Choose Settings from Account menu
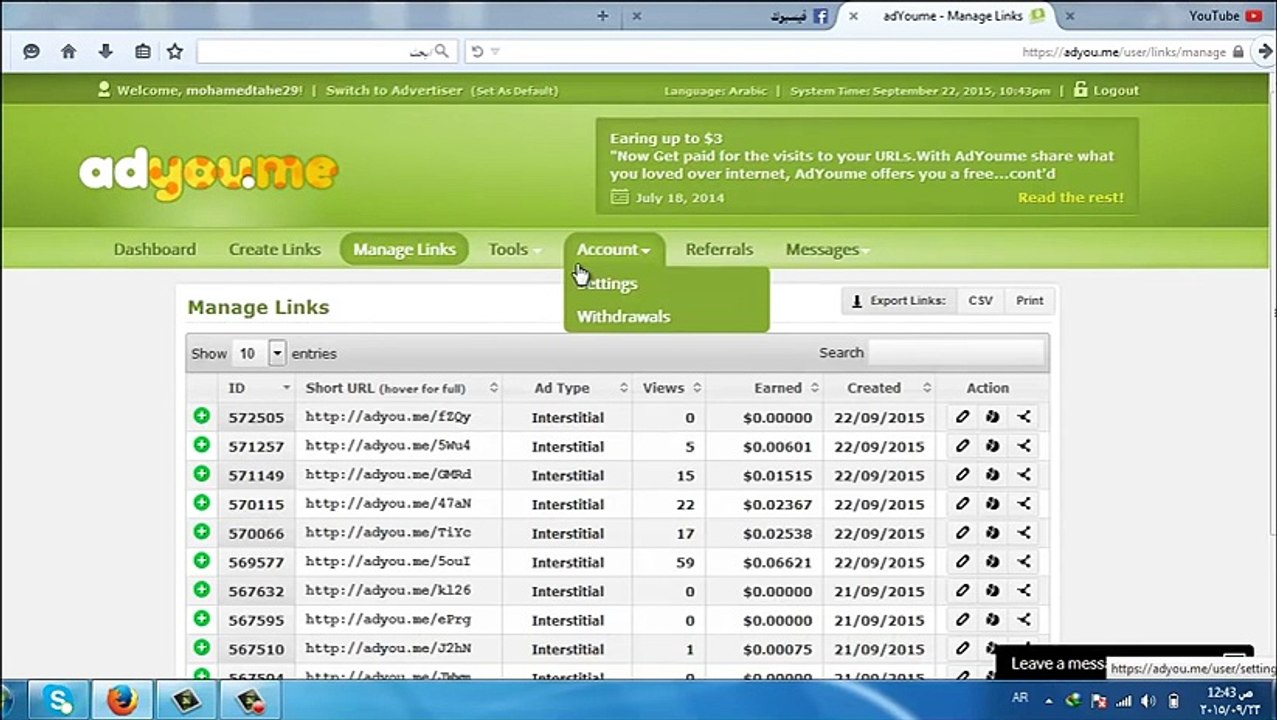1277x720 pixels. (607, 284)
